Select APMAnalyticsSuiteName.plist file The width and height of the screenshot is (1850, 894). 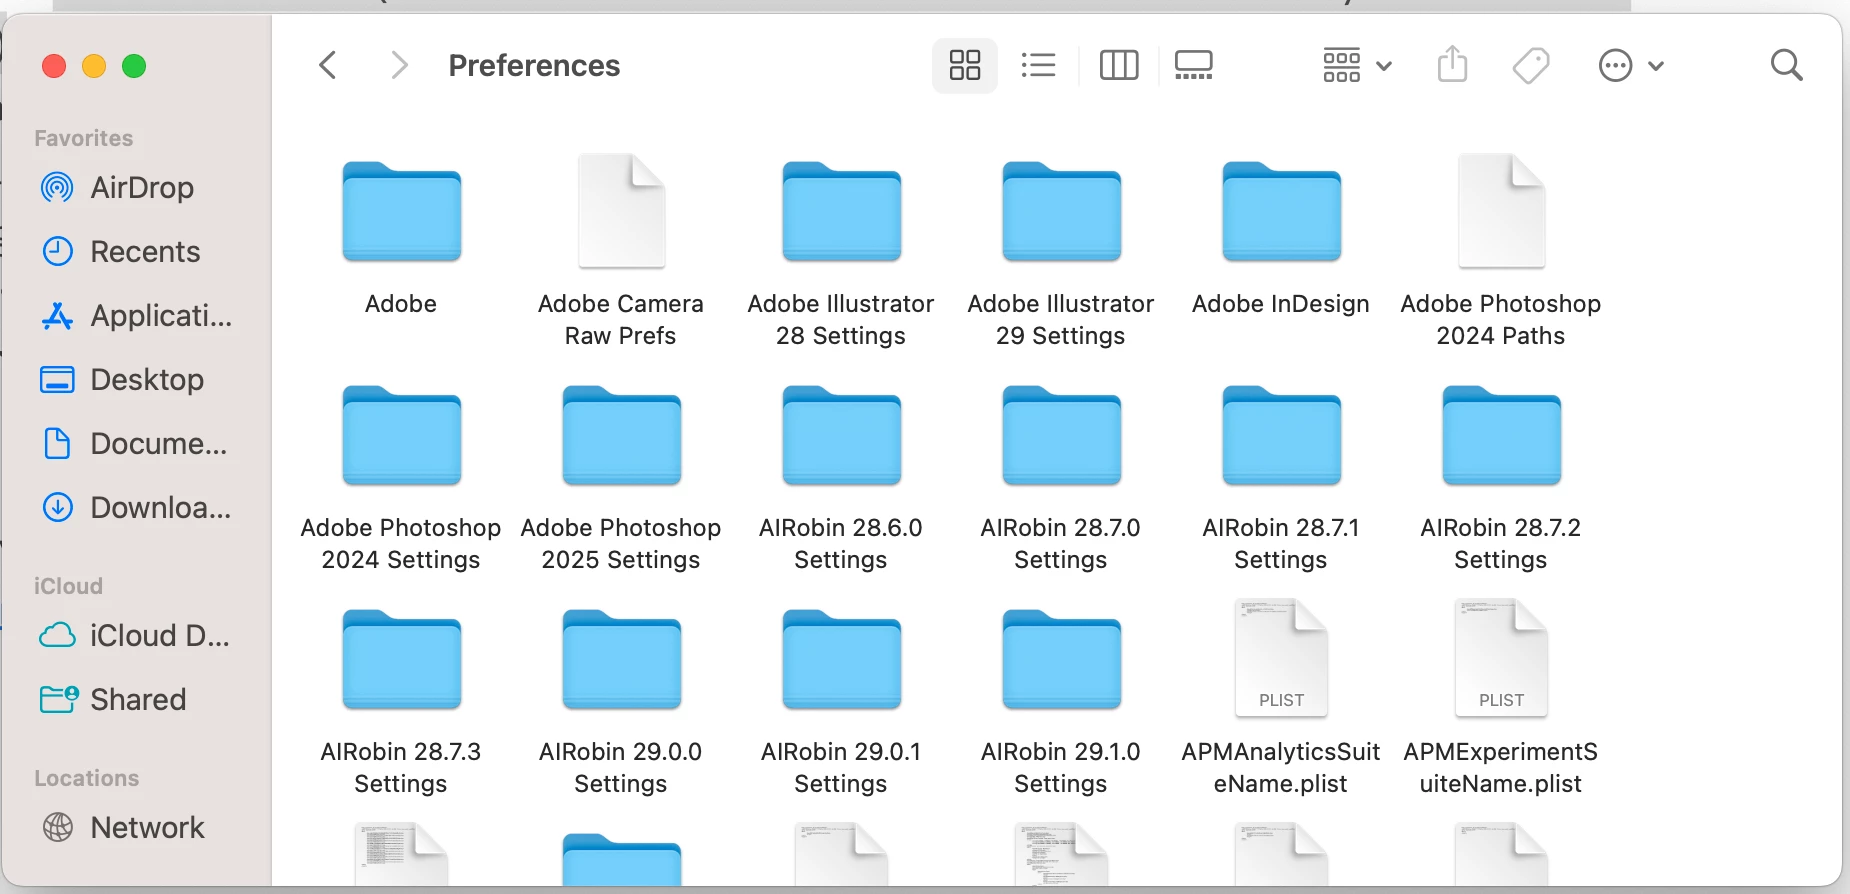(1281, 658)
